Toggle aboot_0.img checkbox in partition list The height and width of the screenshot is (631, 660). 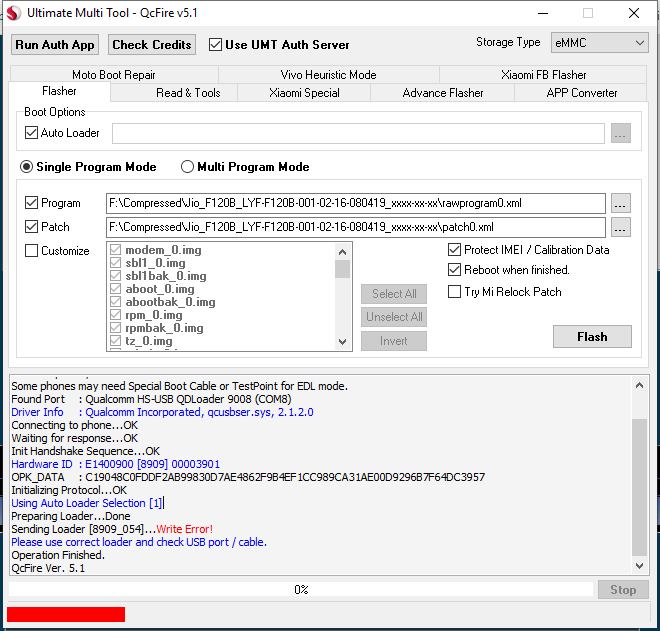coord(115,289)
